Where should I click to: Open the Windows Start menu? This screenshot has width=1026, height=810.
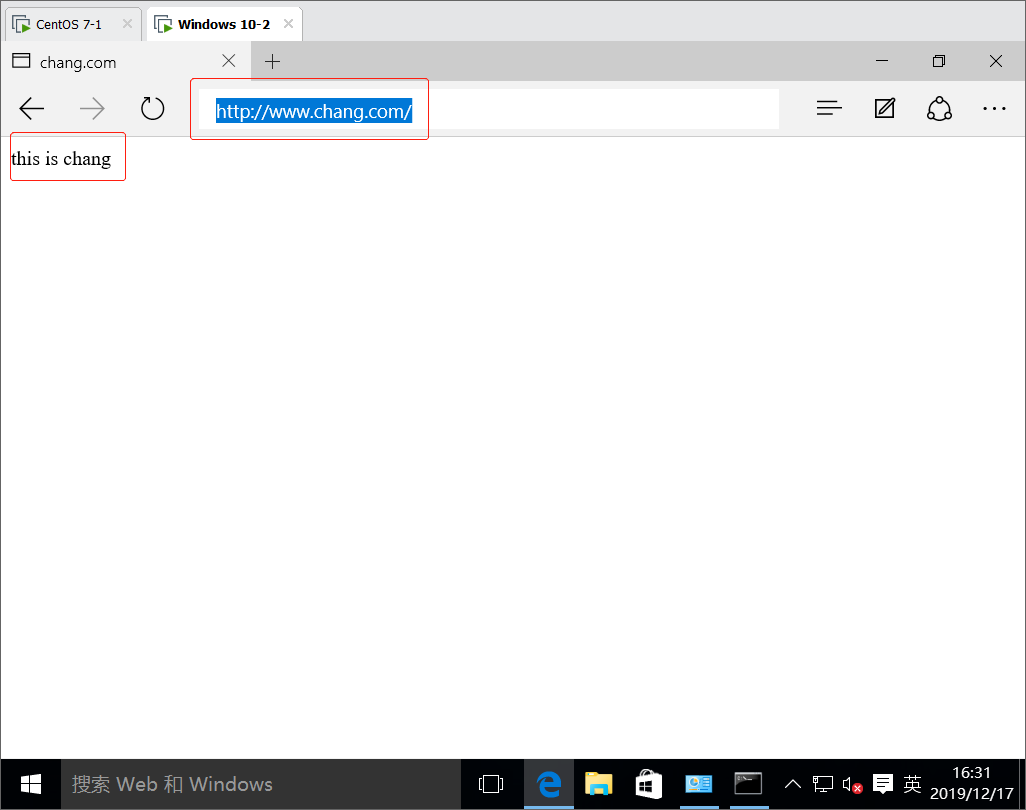tap(31, 784)
